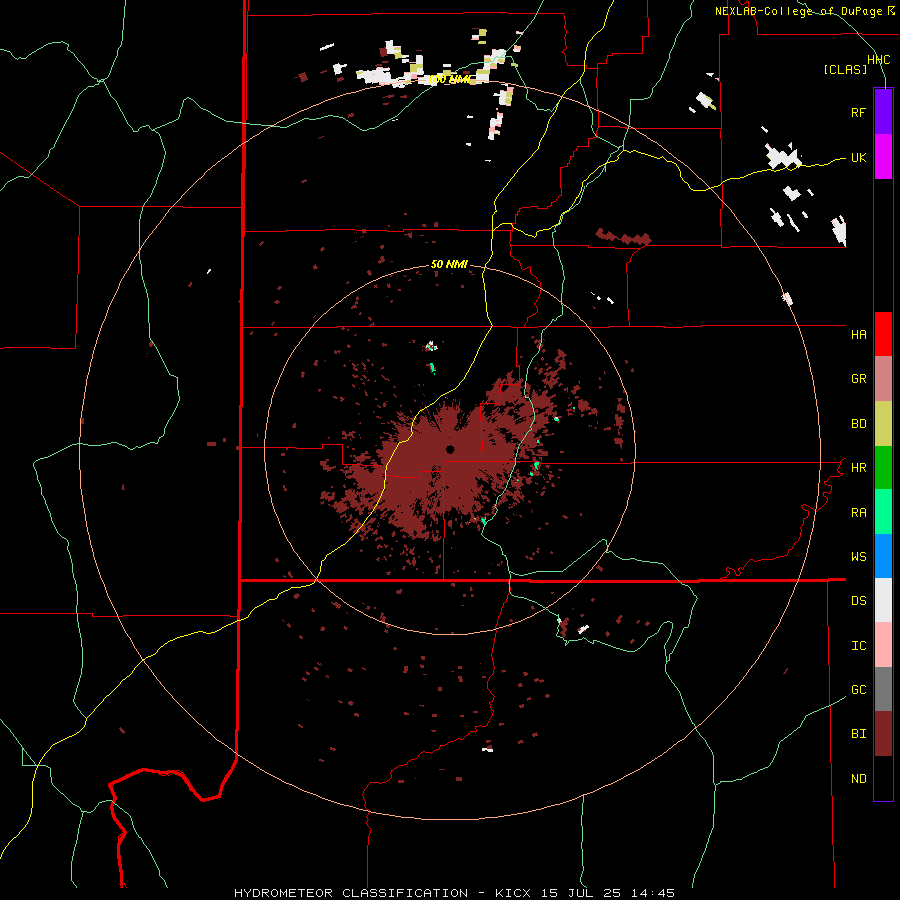Click the BI brown legend swatch

(883, 734)
